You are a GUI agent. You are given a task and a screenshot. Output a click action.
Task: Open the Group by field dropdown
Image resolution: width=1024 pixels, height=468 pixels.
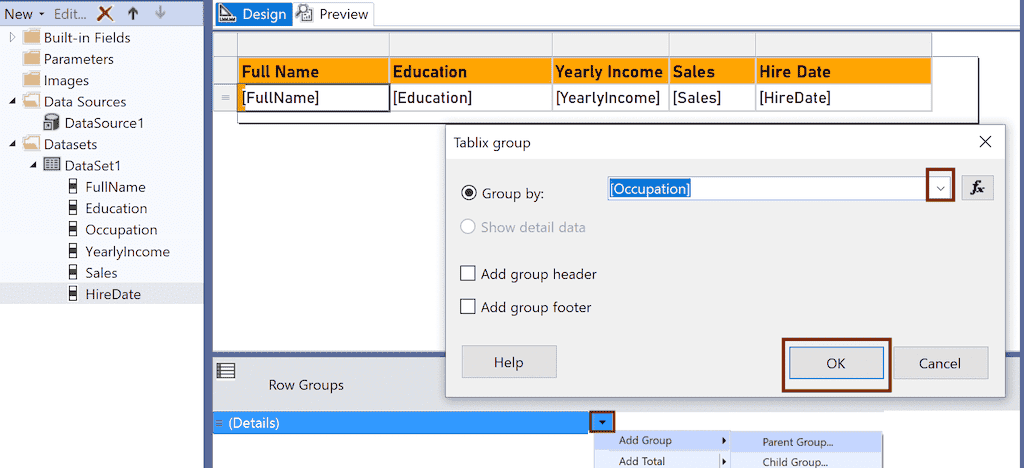[x=940, y=188]
